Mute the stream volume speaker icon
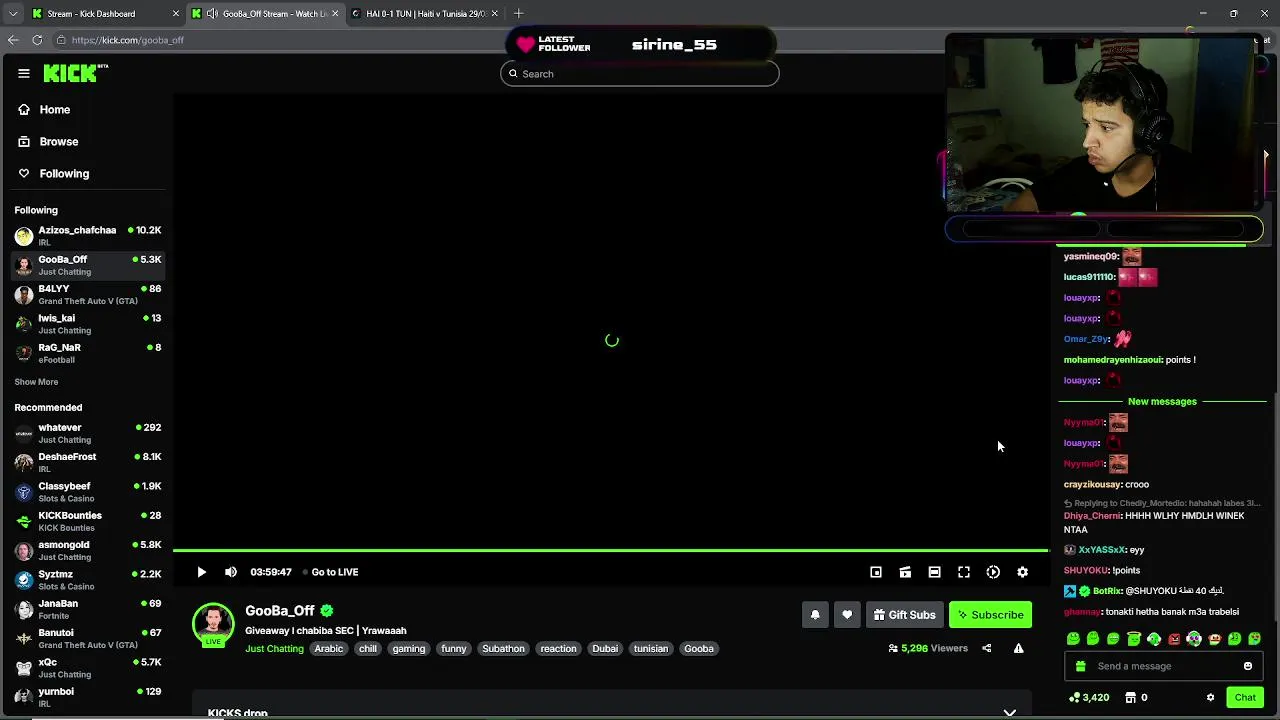Image resolution: width=1280 pixels, height=720 pixels. (231, 572)
